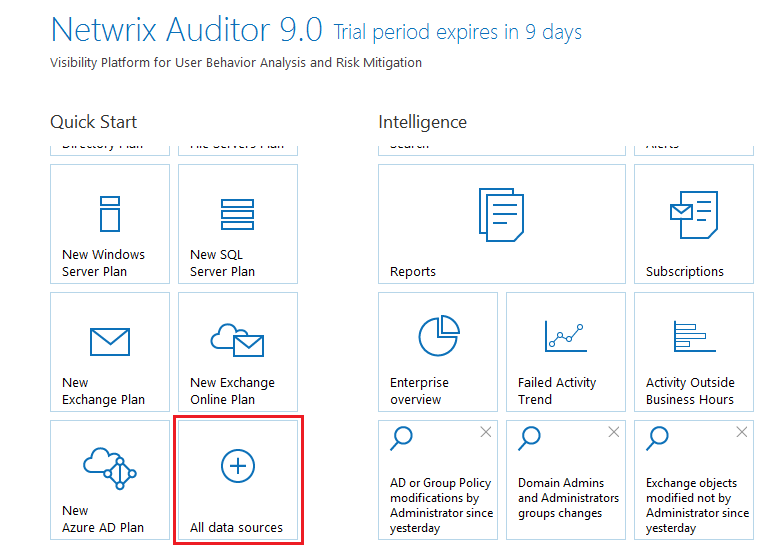Click the New Exchange Plan envelope icon
Viewport: 761px width, 548px height.
pyautogui.click(x=110, y=342)
